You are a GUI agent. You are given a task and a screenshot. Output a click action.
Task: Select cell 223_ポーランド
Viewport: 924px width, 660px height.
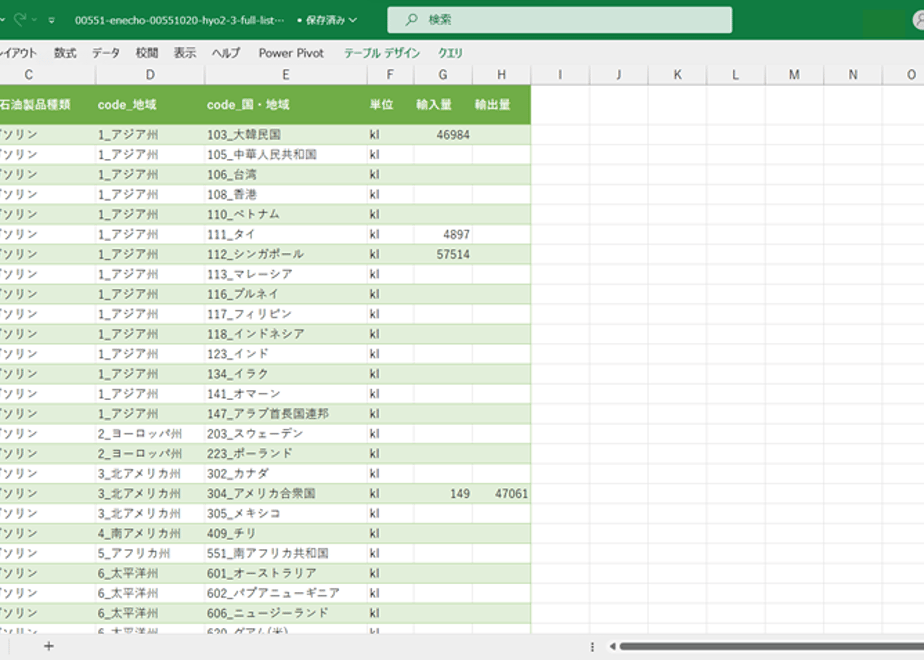pyautogui.click(x=285, y=454)
